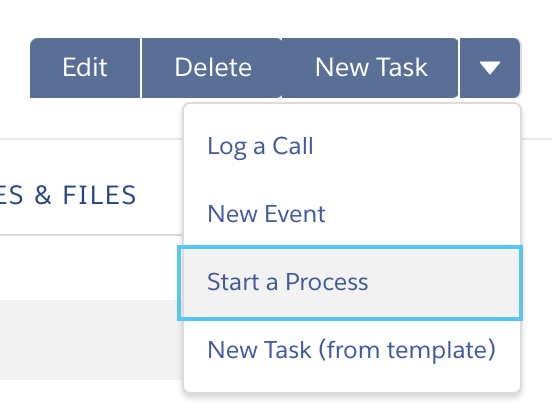Click the Delete button
Image resolution: width=552 pixels, height=412 pixels.
[212, 68]
